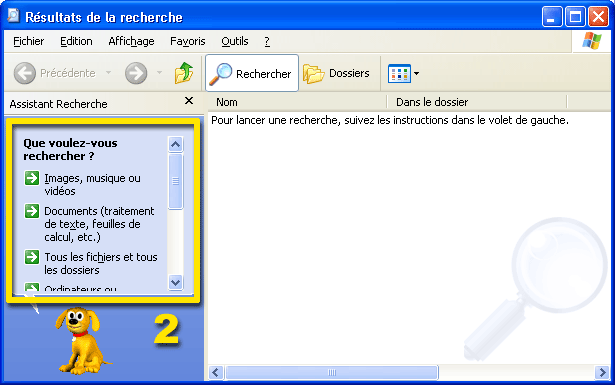615x385 pixels.
Task: Click the Dans le dossier column header
Action: pyautogui.click(x=477, y=102)
